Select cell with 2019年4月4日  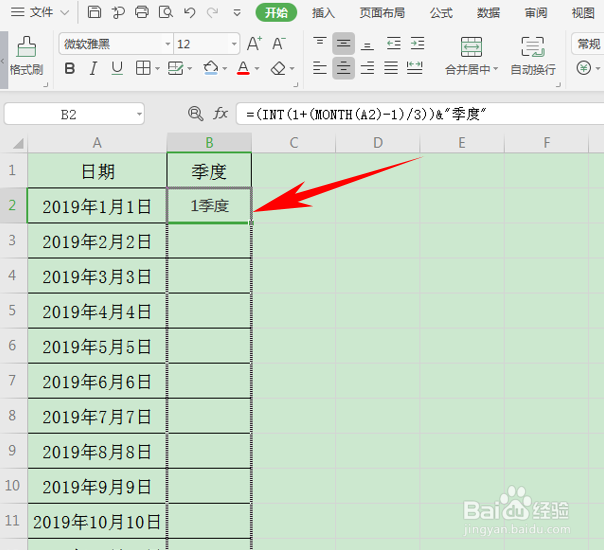[x=97, y=311]
